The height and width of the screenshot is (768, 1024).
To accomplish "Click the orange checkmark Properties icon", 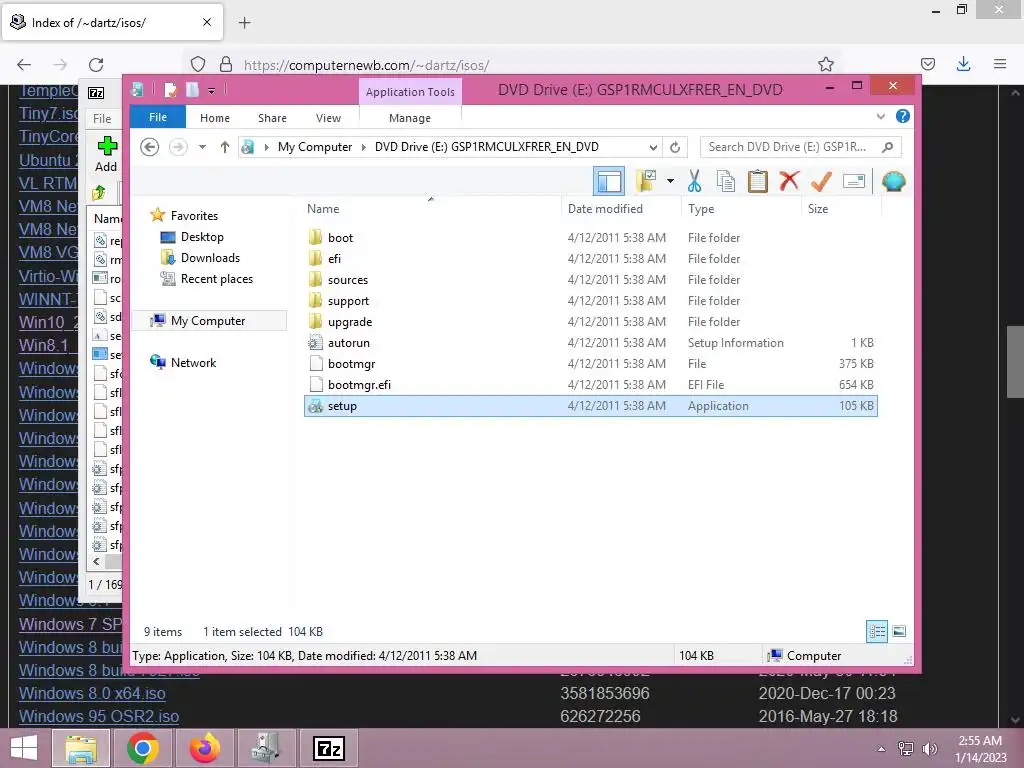I will pos(821,182).
